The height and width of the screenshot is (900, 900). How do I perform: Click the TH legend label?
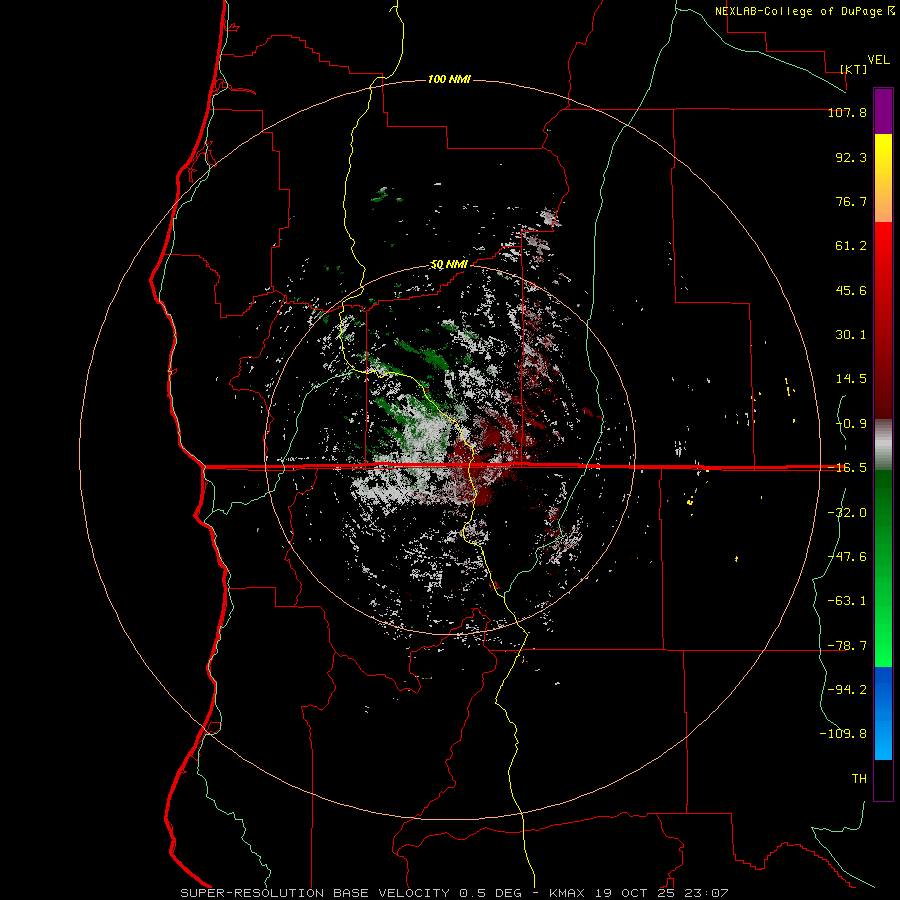859,779
